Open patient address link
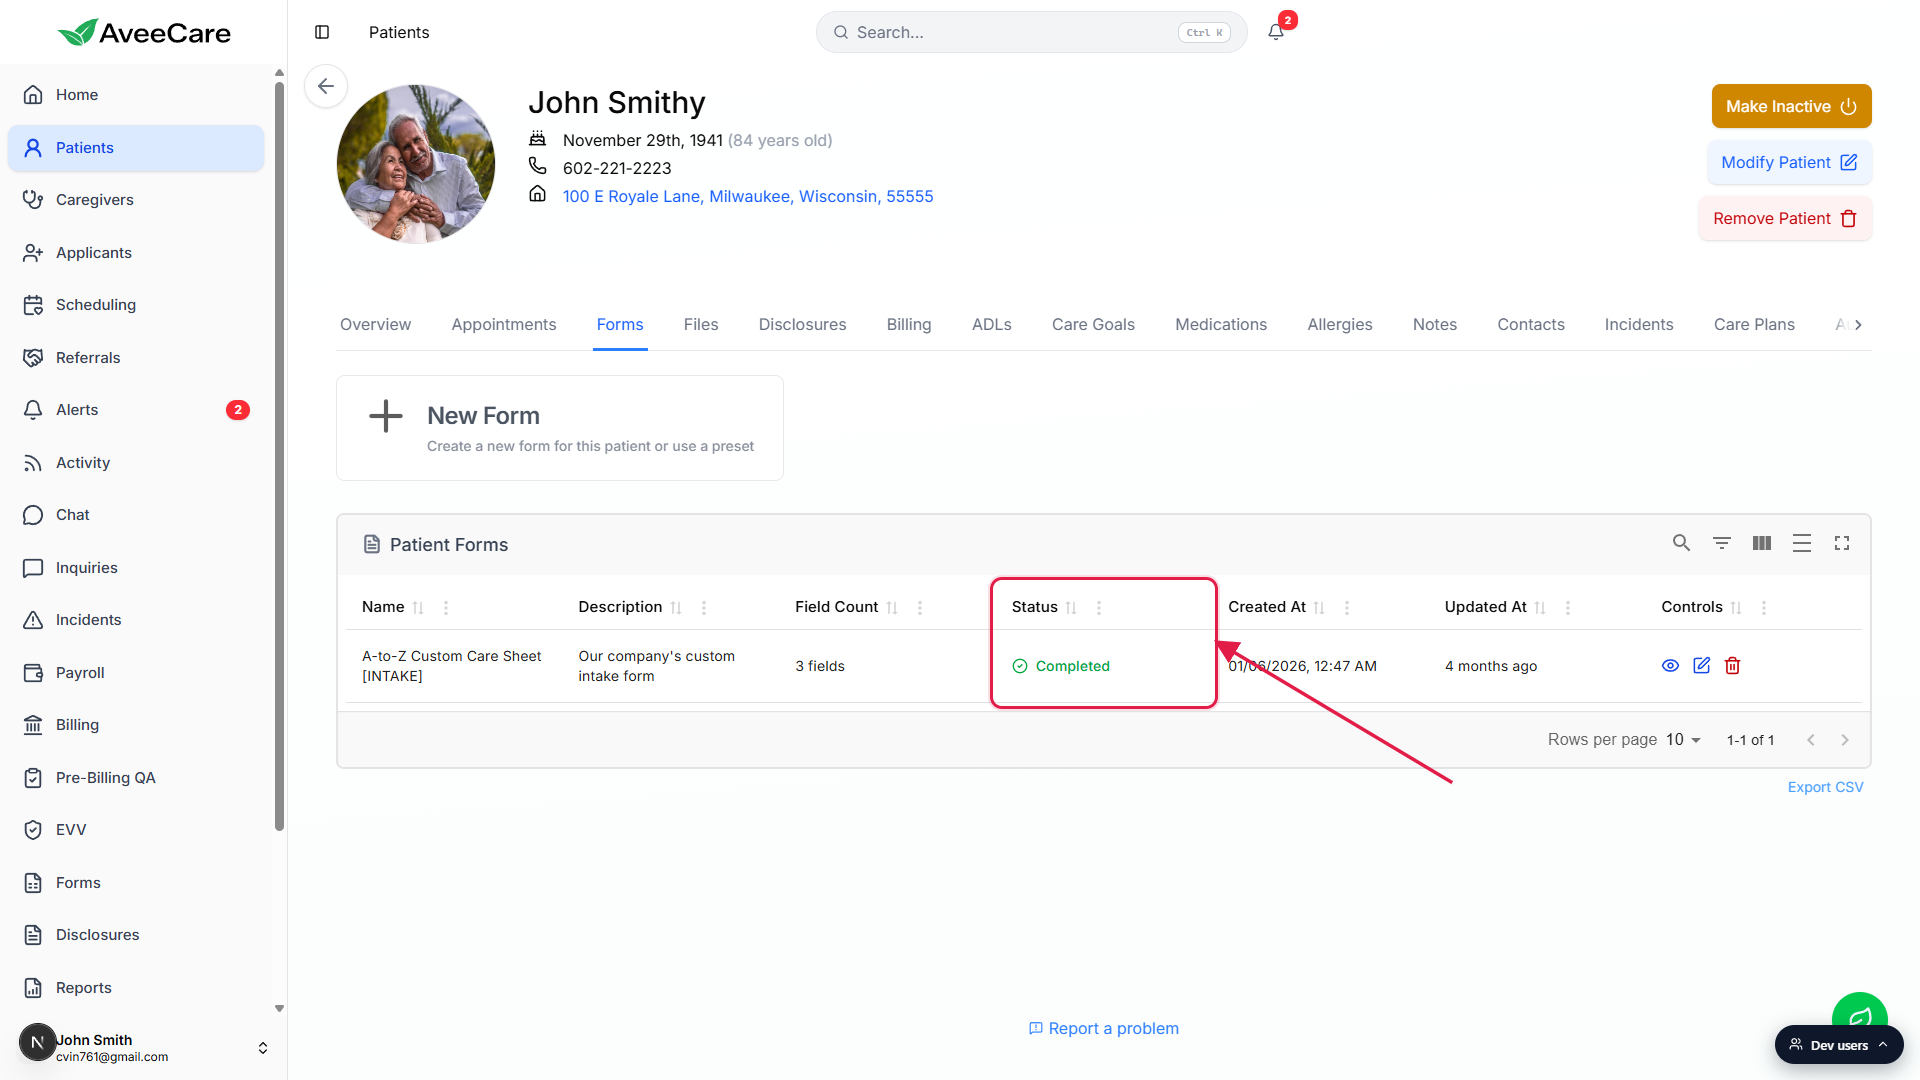The width and height of the screenshot is (1920, 1080). pyautogui.click(x=748, y=196)
